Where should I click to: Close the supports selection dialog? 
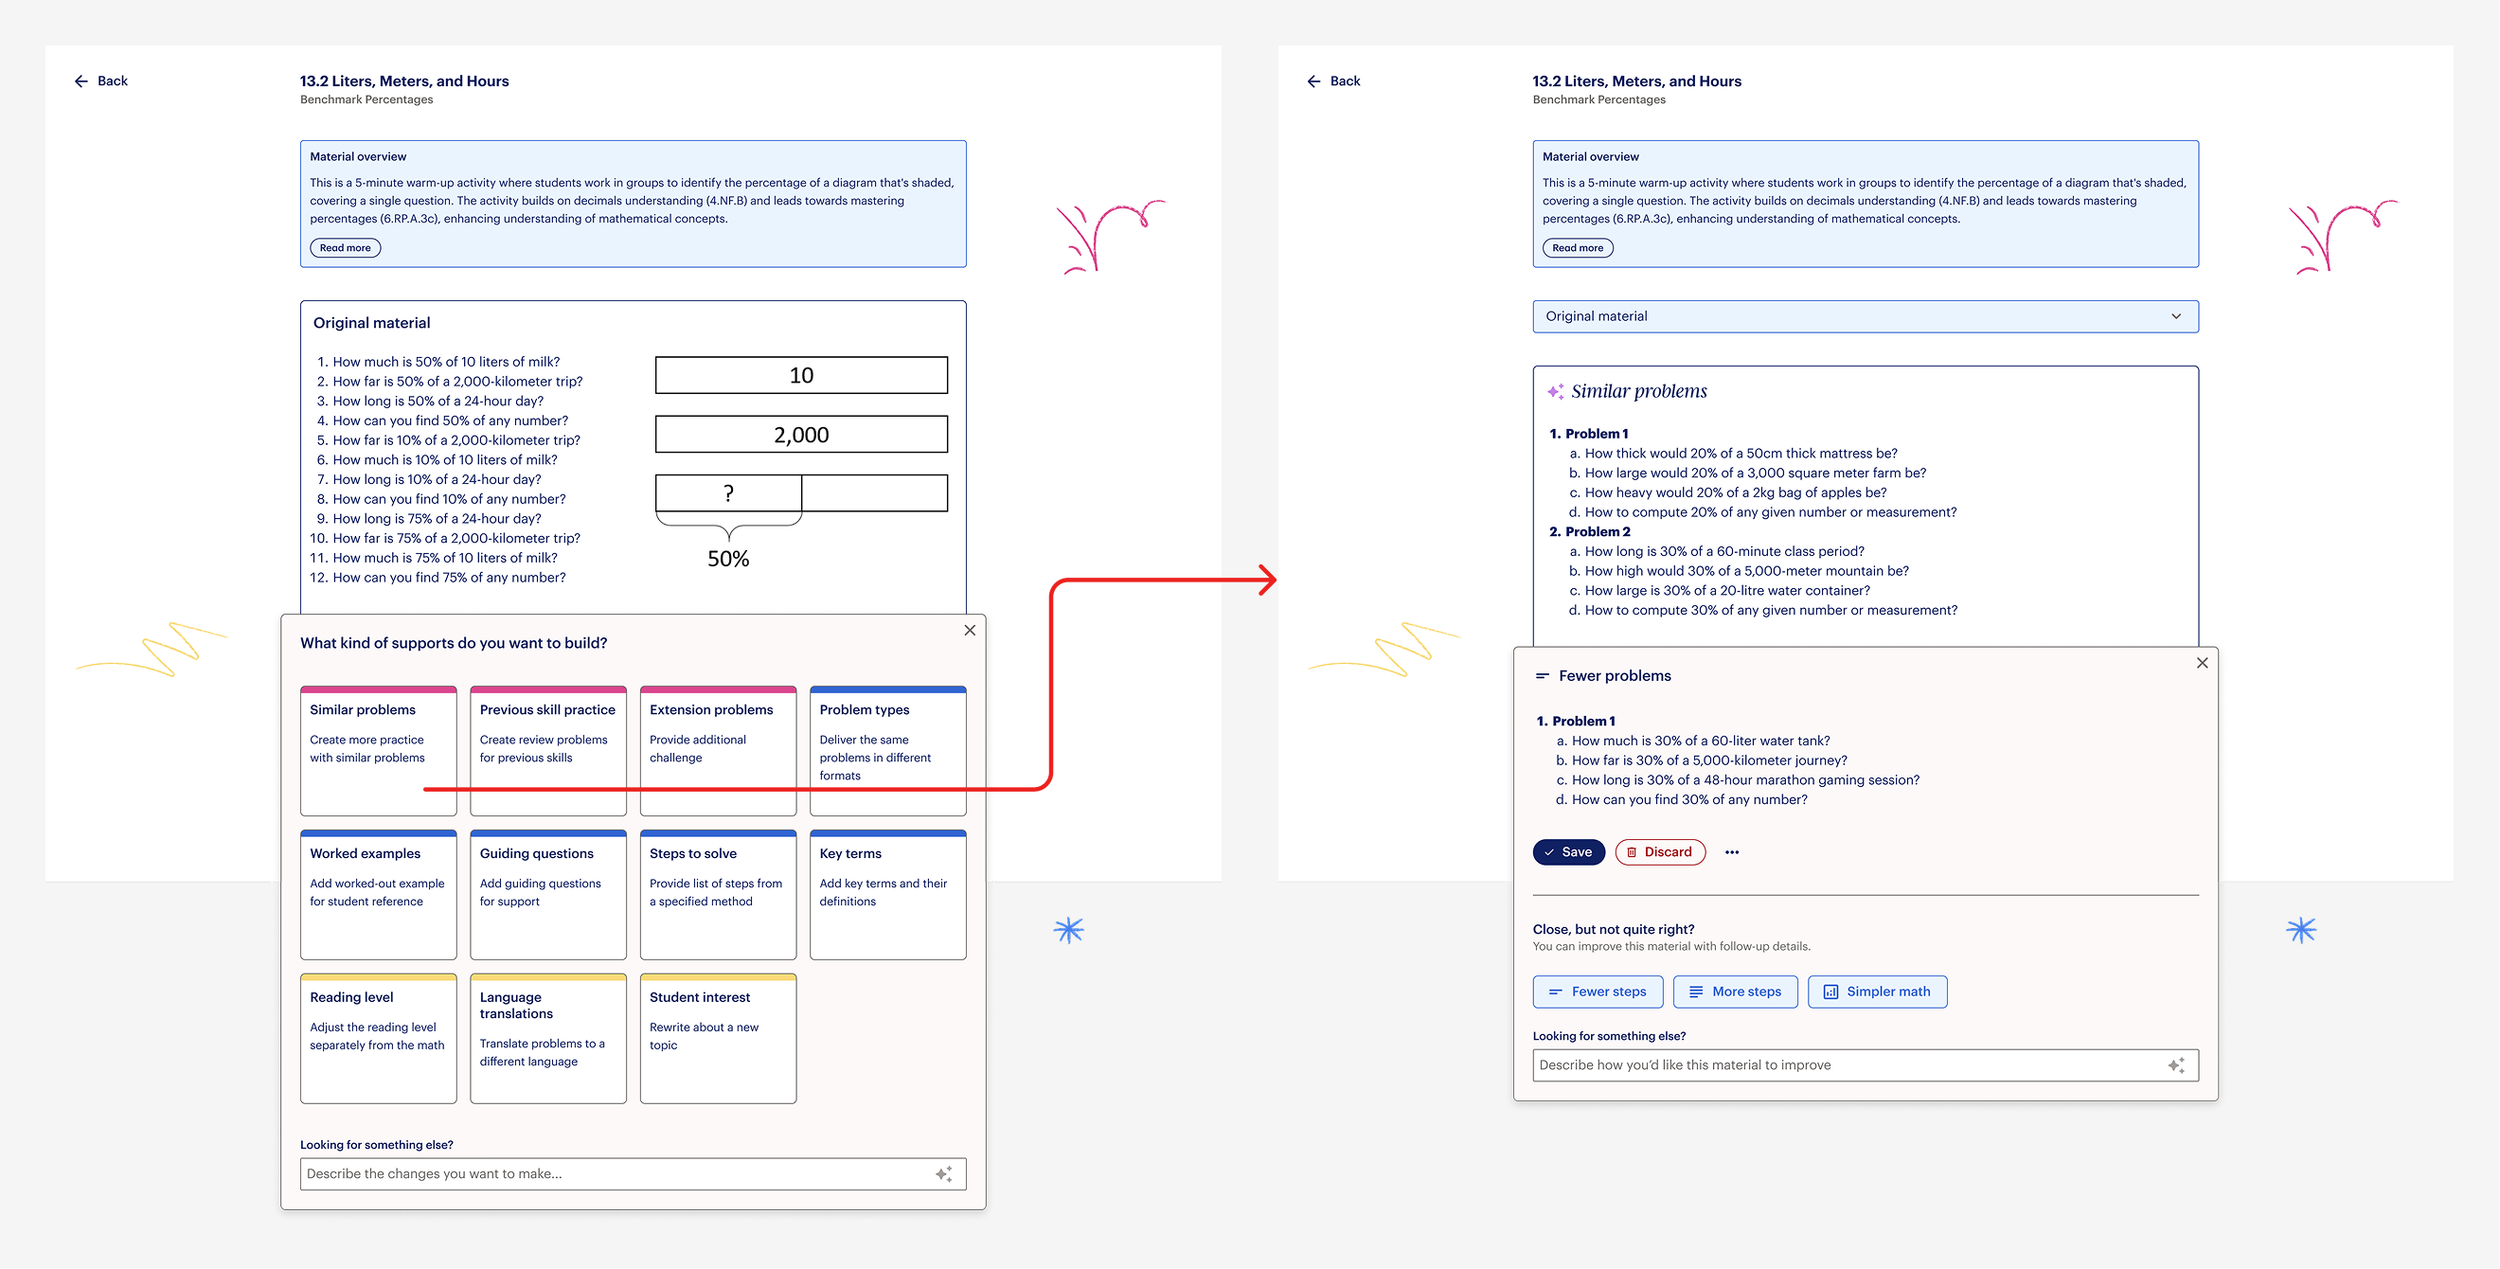(x=969, y=630)
